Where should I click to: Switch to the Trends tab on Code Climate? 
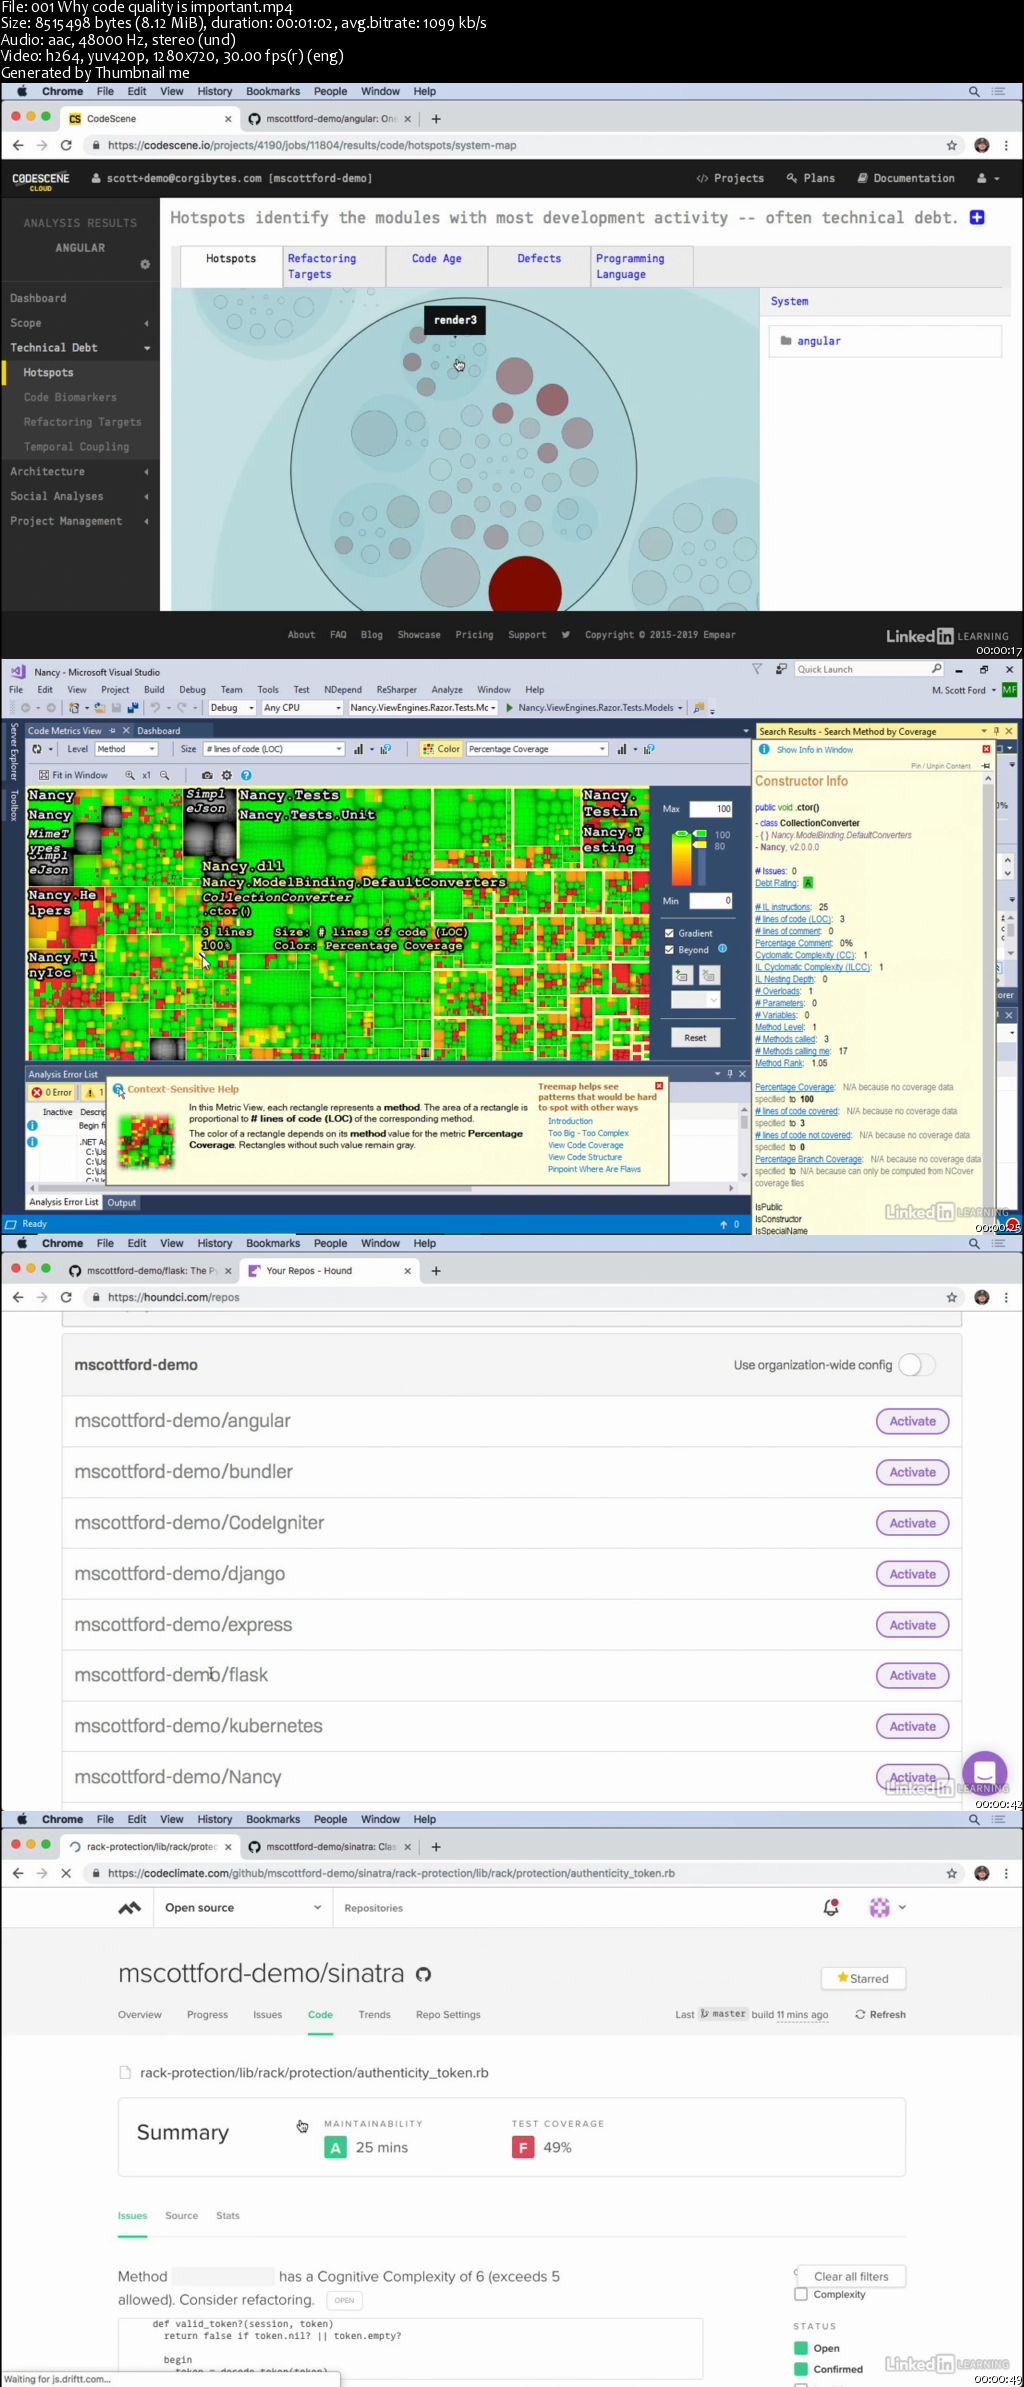click(x=374, y=2014)
